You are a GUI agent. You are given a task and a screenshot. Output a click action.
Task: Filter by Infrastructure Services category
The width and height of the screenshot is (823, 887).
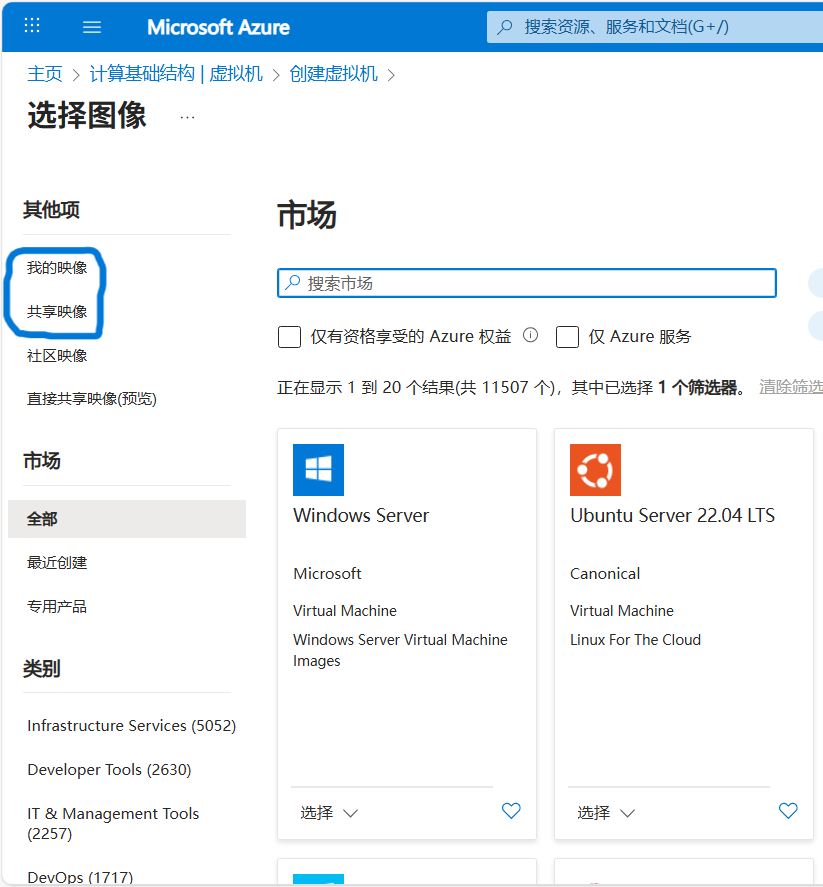[131, 726]
